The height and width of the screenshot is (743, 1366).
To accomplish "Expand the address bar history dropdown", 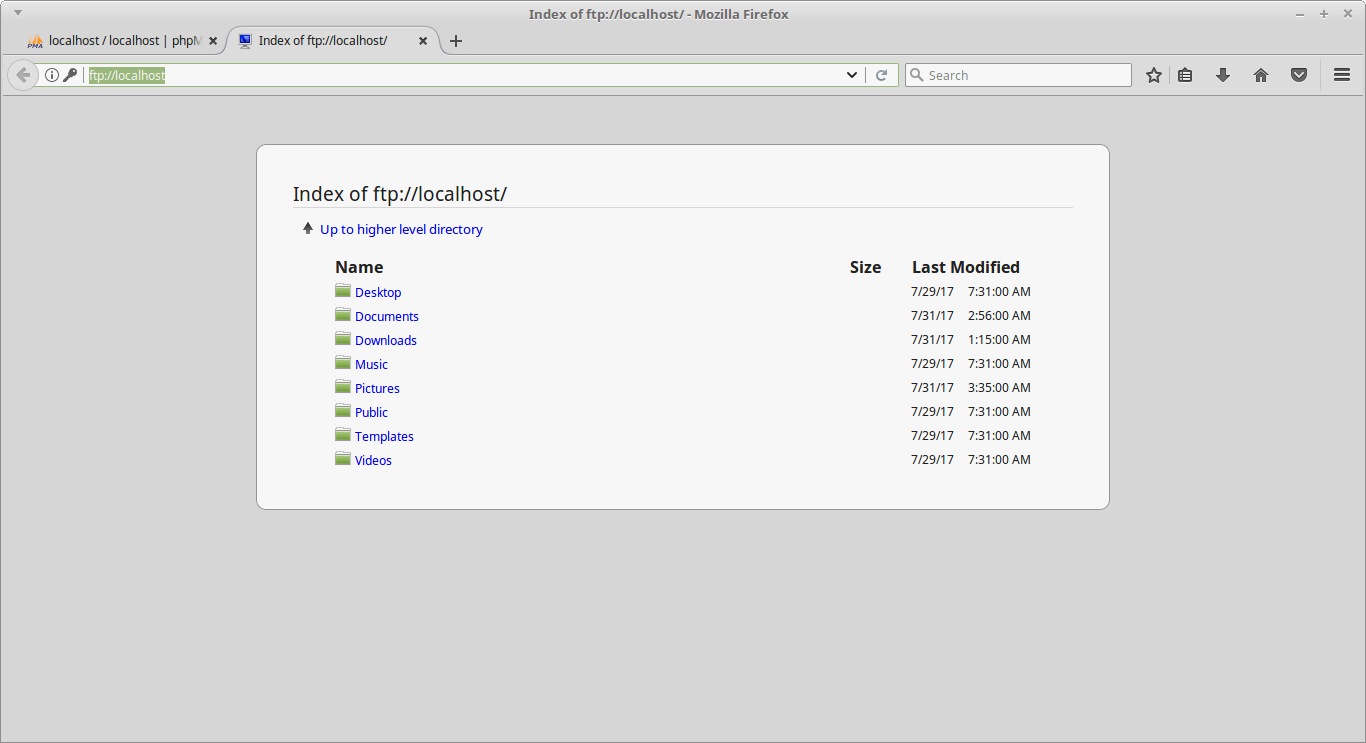I will coord(852,74).
